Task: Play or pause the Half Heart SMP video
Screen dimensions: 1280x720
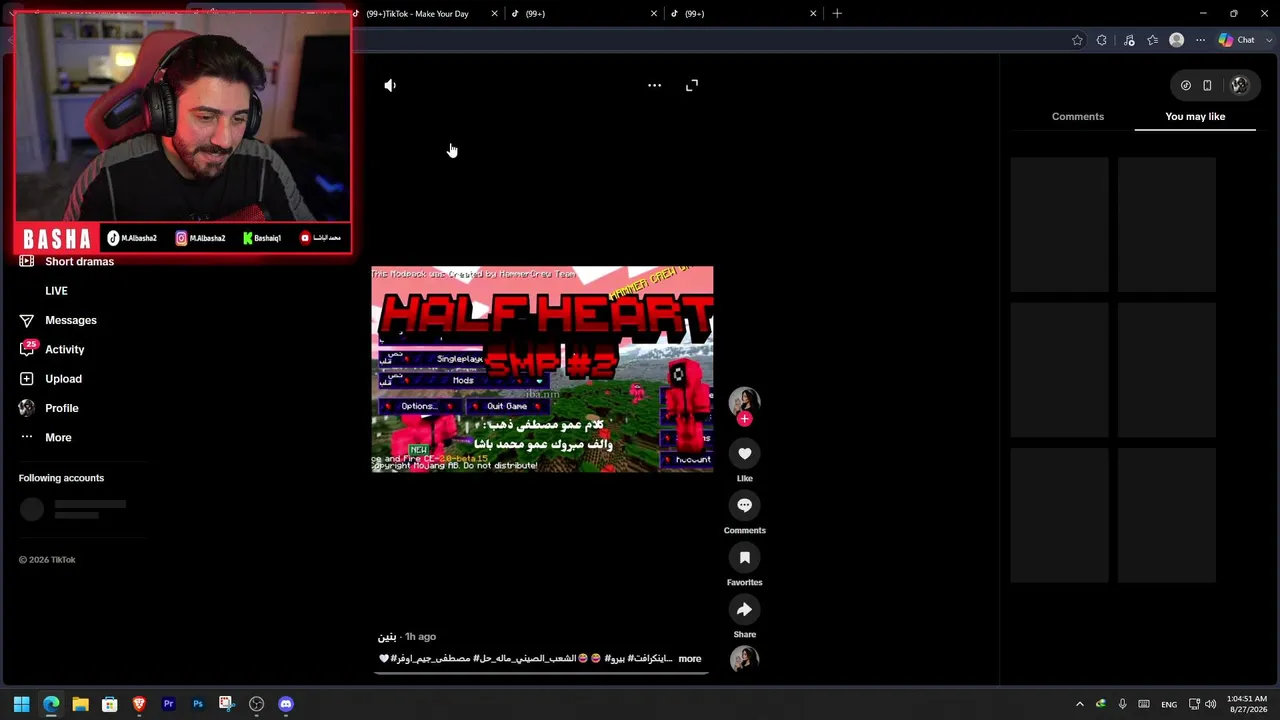Action: point(542,369)
